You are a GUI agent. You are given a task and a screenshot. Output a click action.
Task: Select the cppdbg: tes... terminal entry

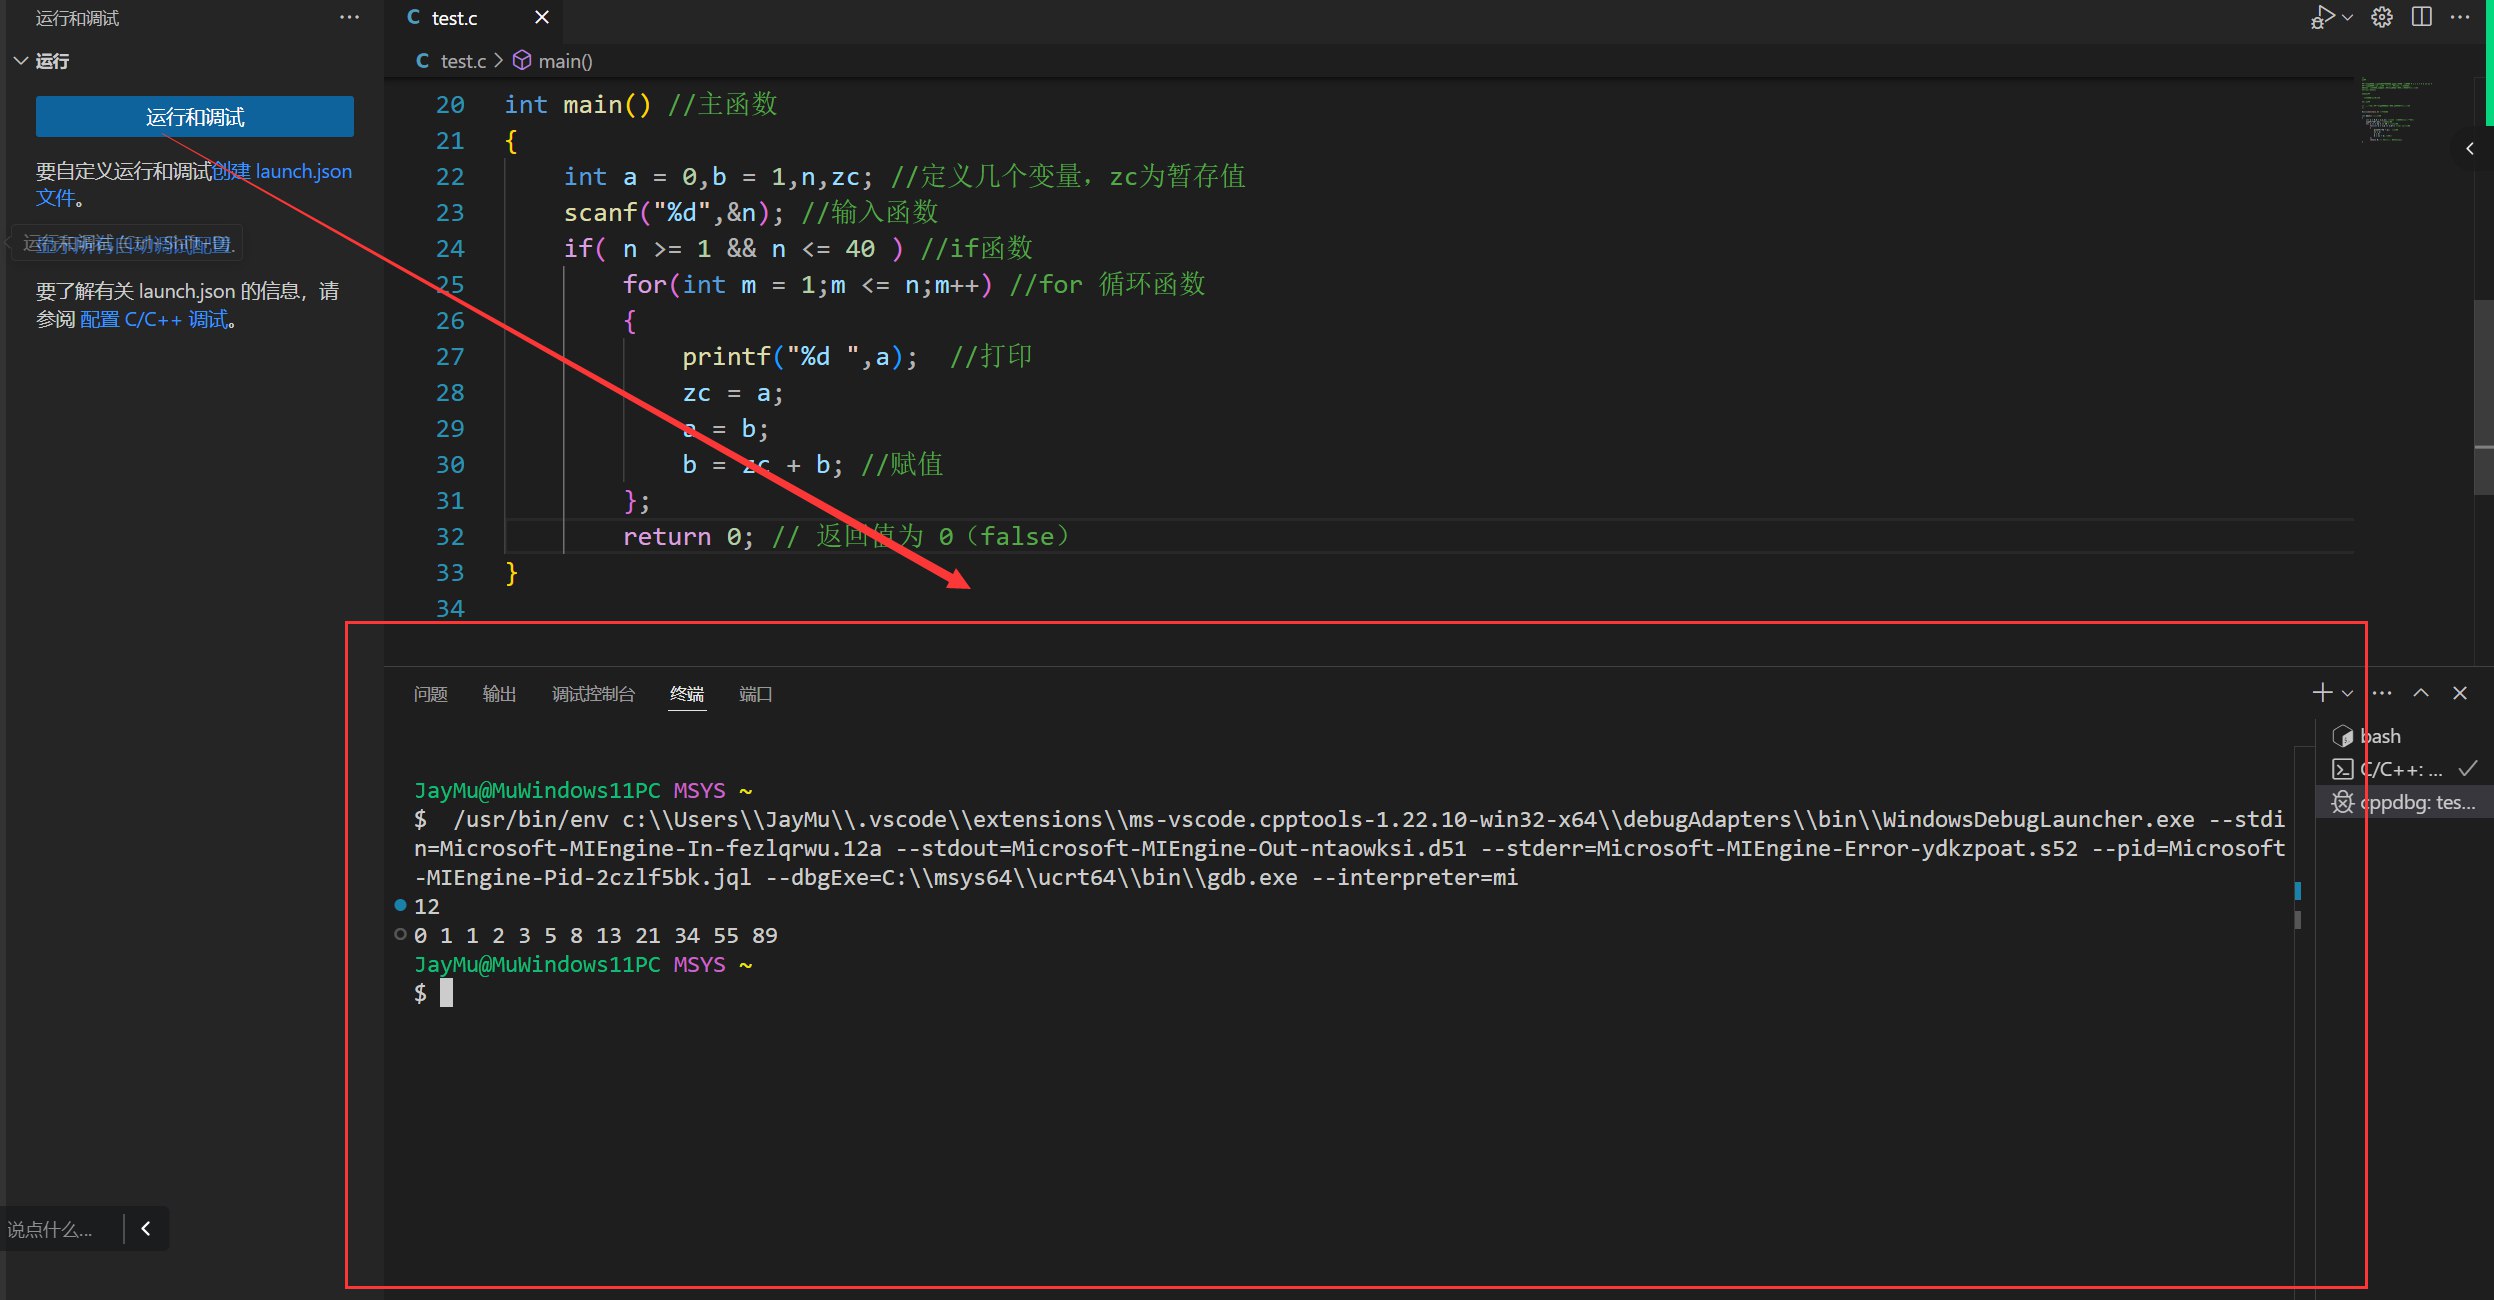tap(2404, 802)
